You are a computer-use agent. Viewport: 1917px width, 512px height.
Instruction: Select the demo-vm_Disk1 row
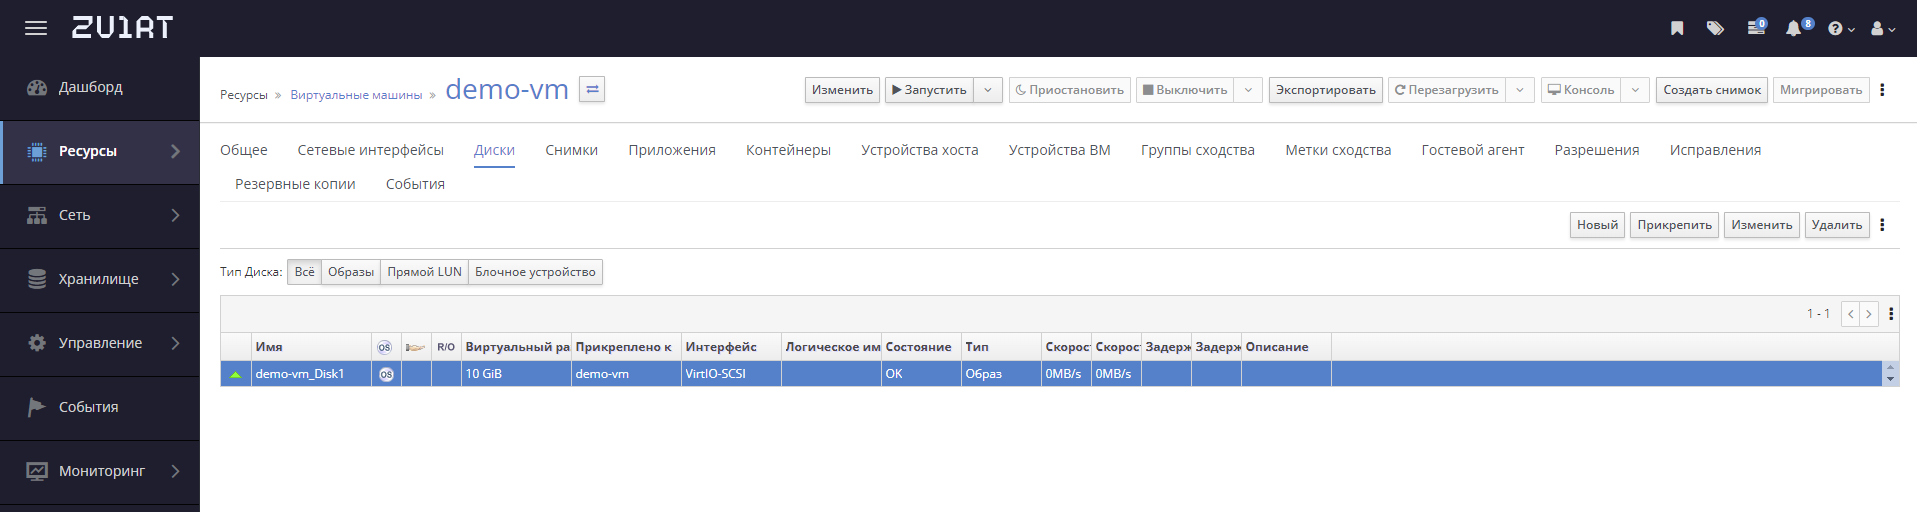tap(1051, 374)
